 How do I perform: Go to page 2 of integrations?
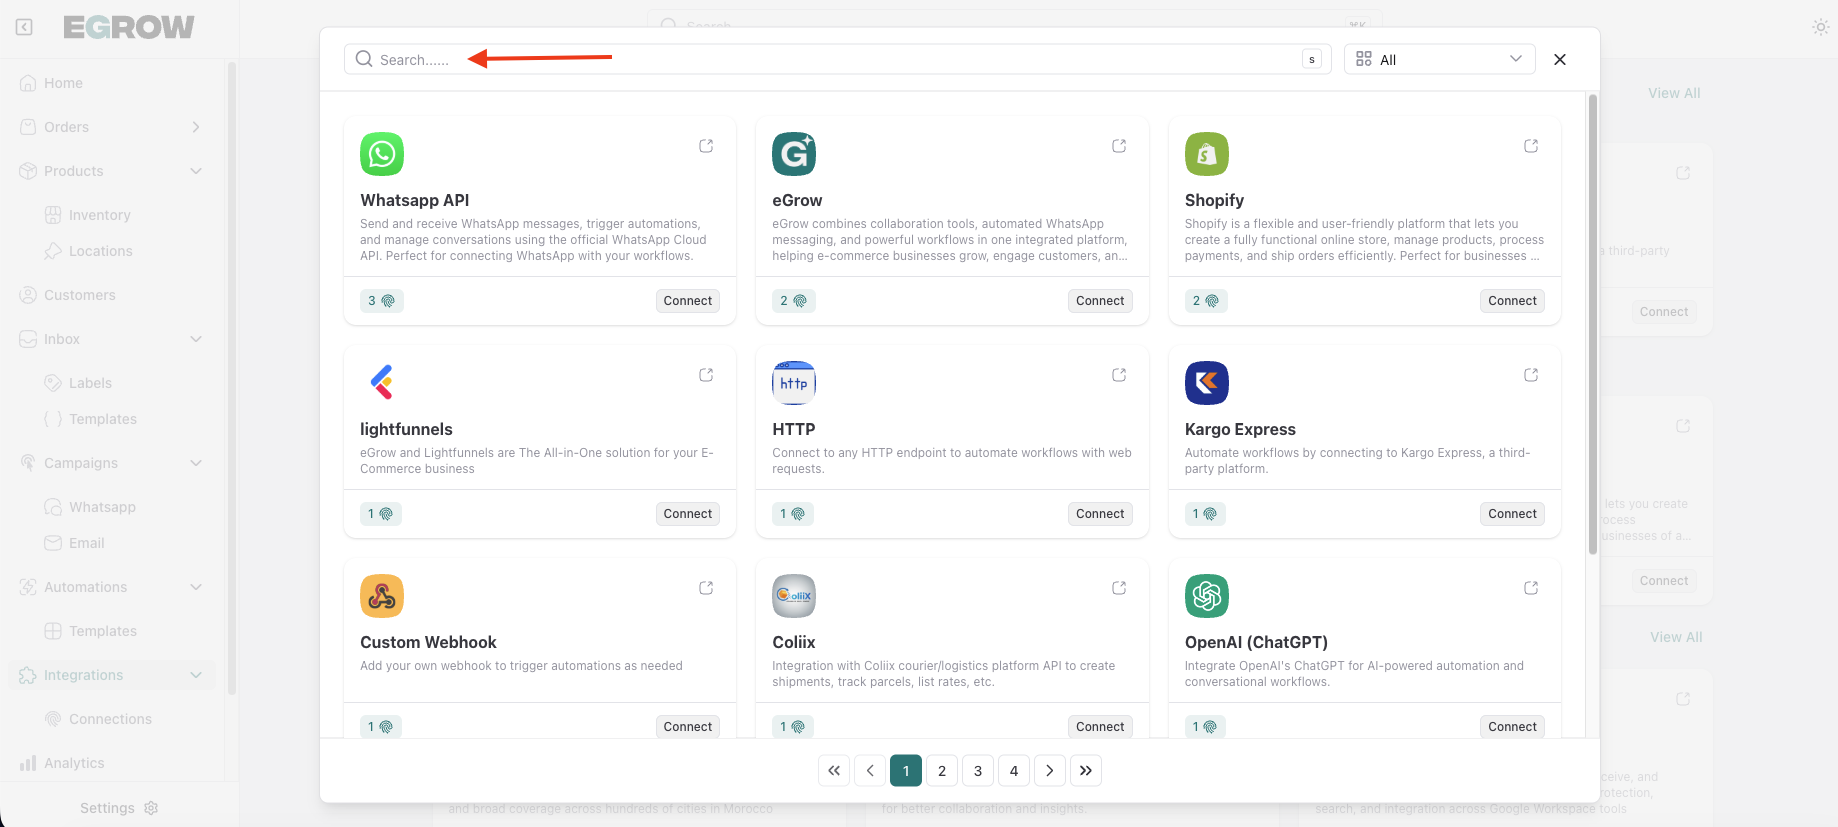tap(942, 771)
